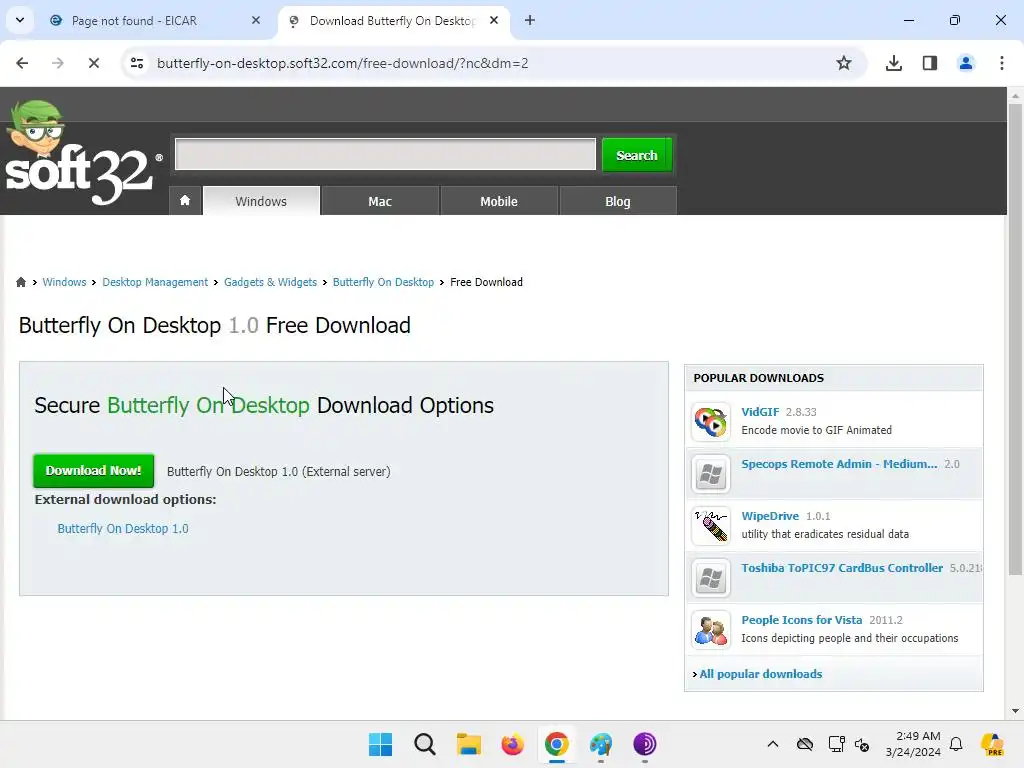This screenshot has height=768, width=1024.
Task: Close the Butterfly On Desktop tab
Action: point(494,20)
